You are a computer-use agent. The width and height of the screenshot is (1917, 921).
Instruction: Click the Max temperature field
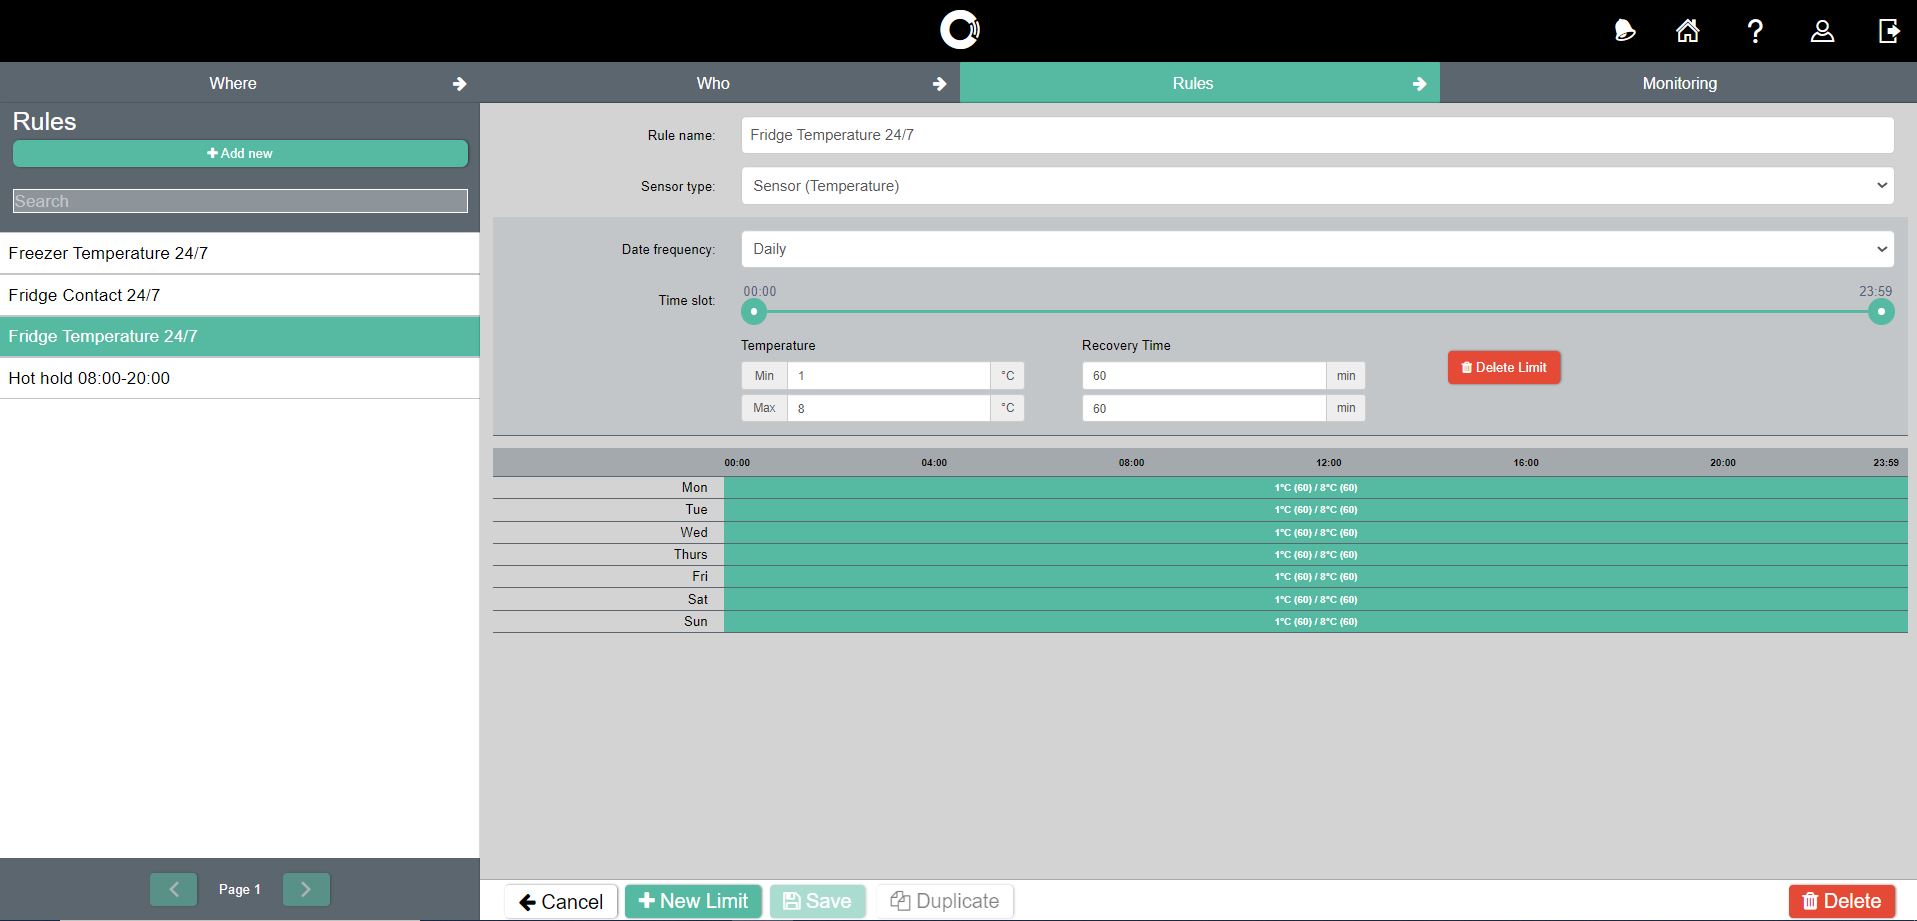tap(888, 408)
